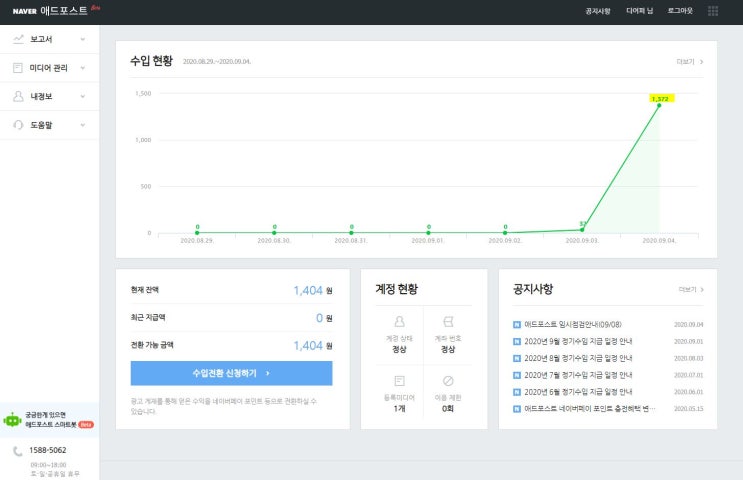The image size is (743, 480).
Task: Click 더보기 in 공지사항 panel
Action: point(690,289)
